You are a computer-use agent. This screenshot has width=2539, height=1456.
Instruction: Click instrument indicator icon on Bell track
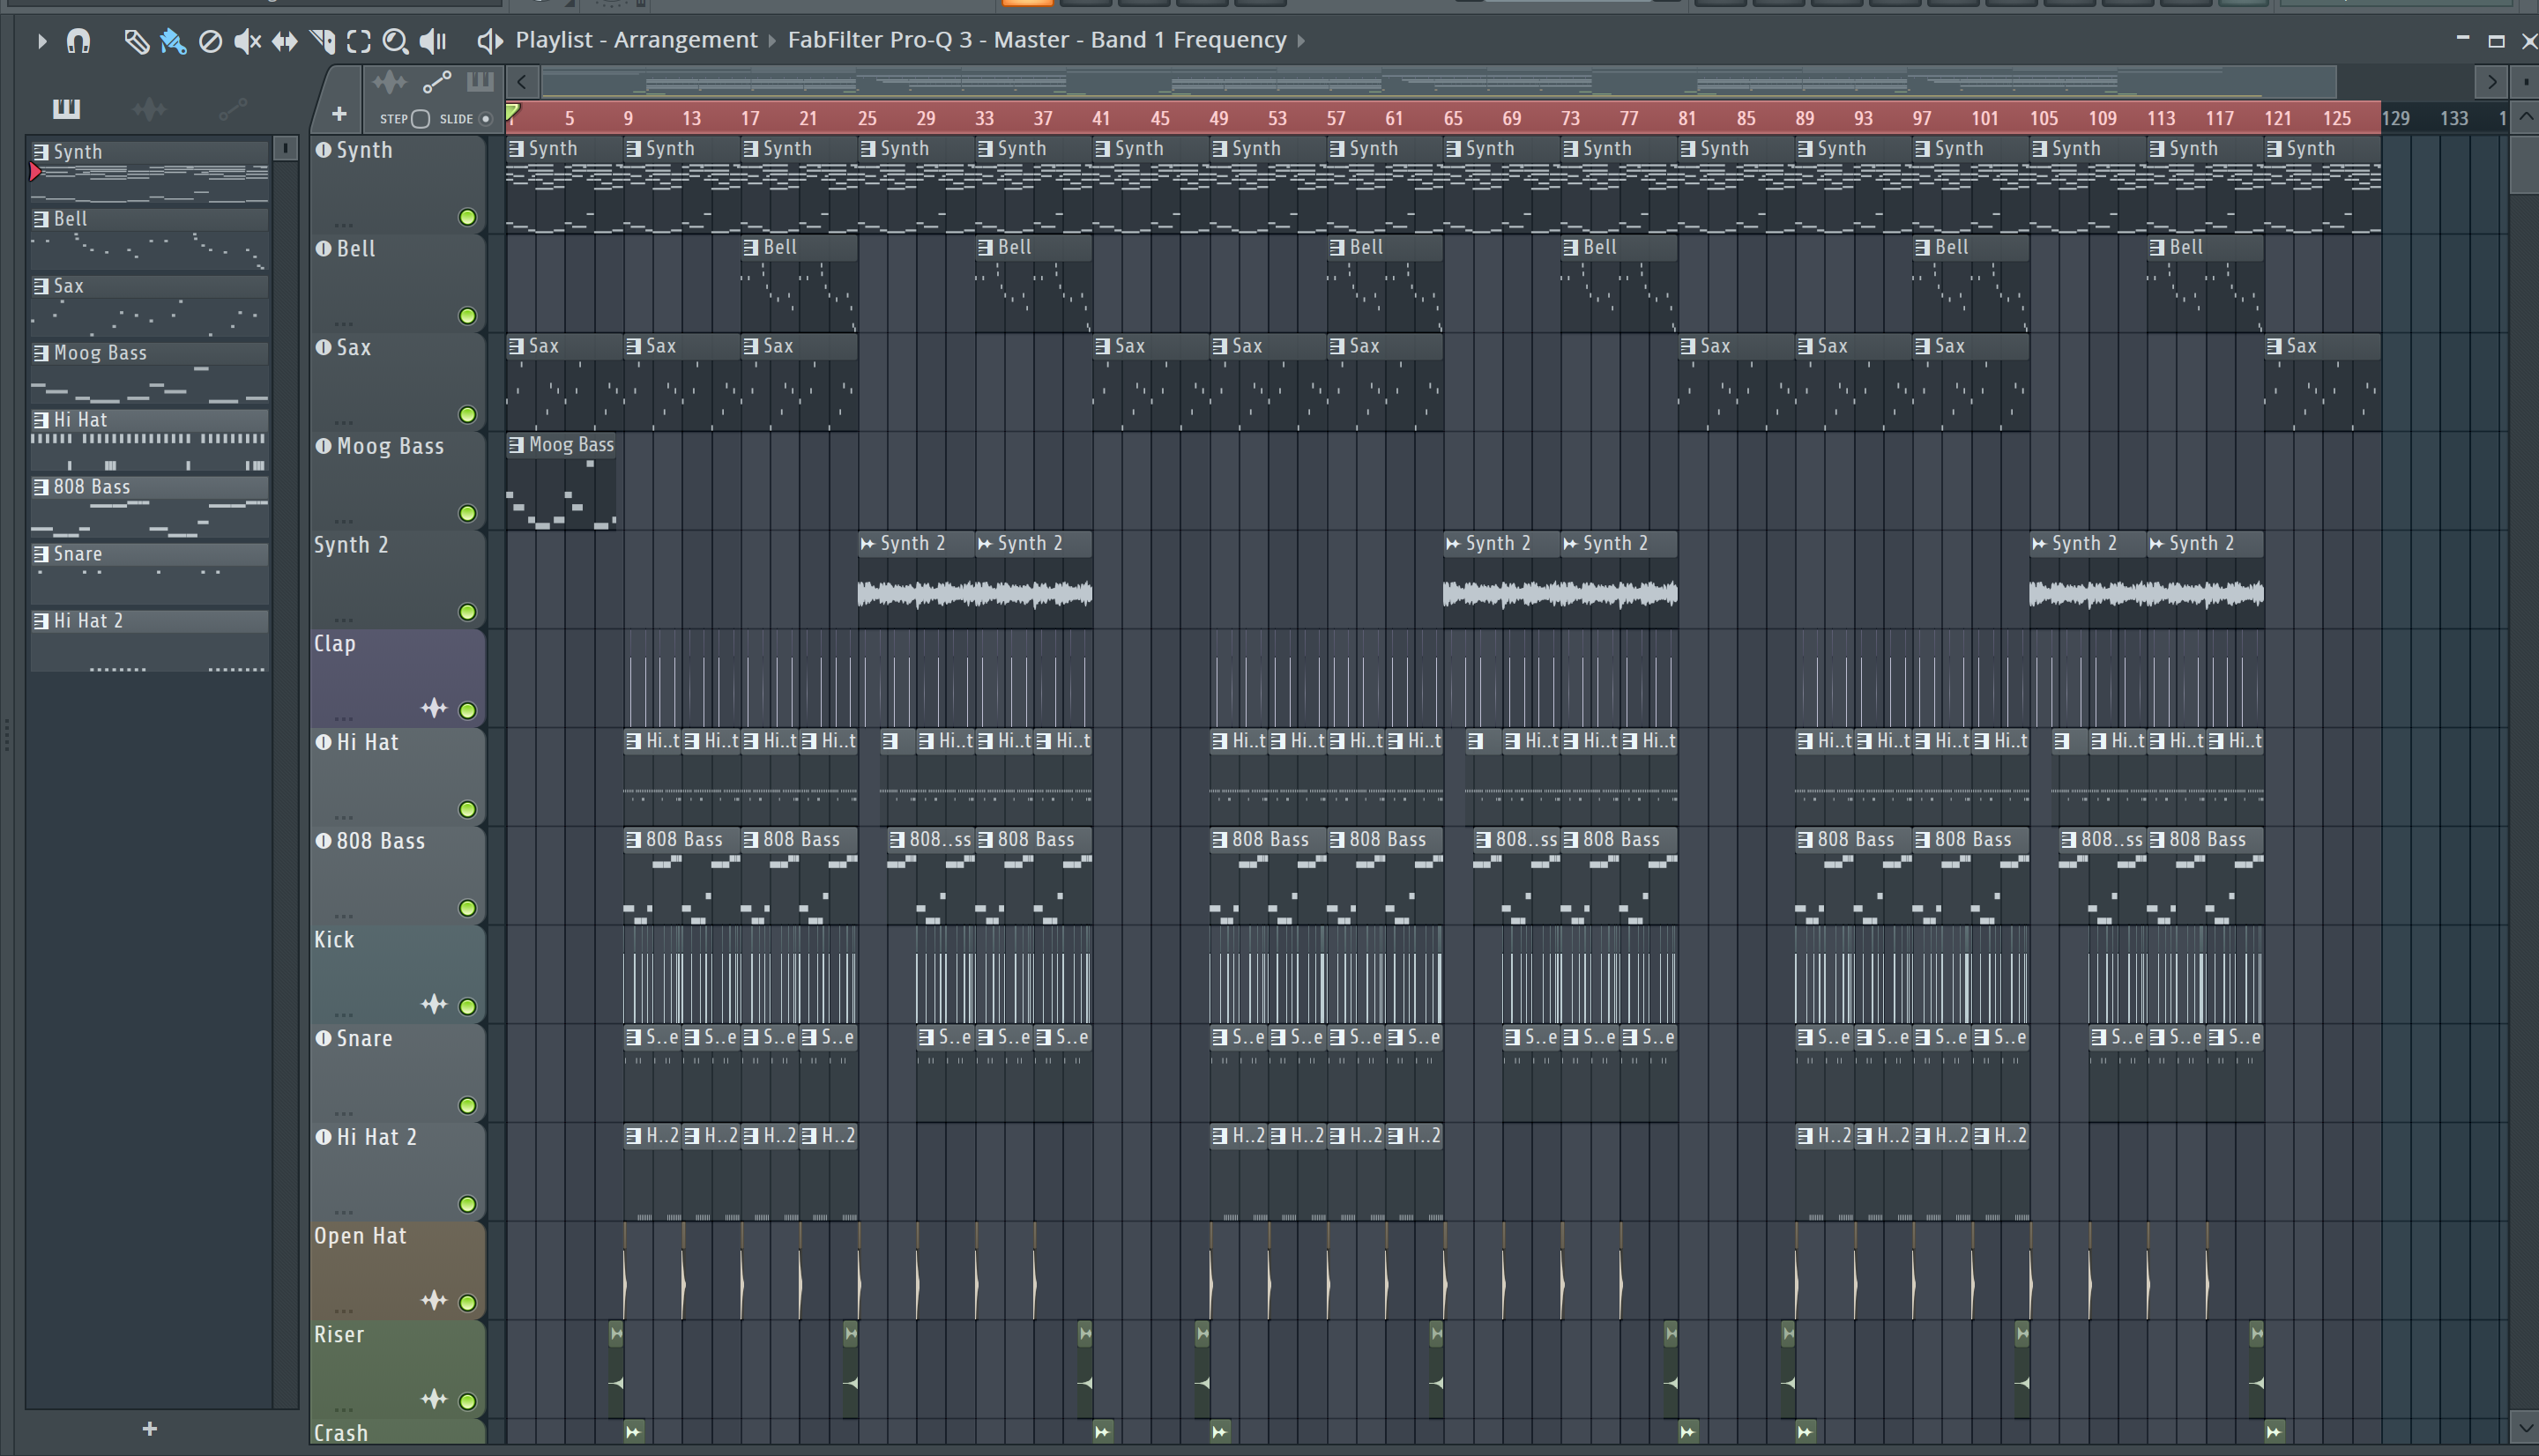tap(323, 248)
